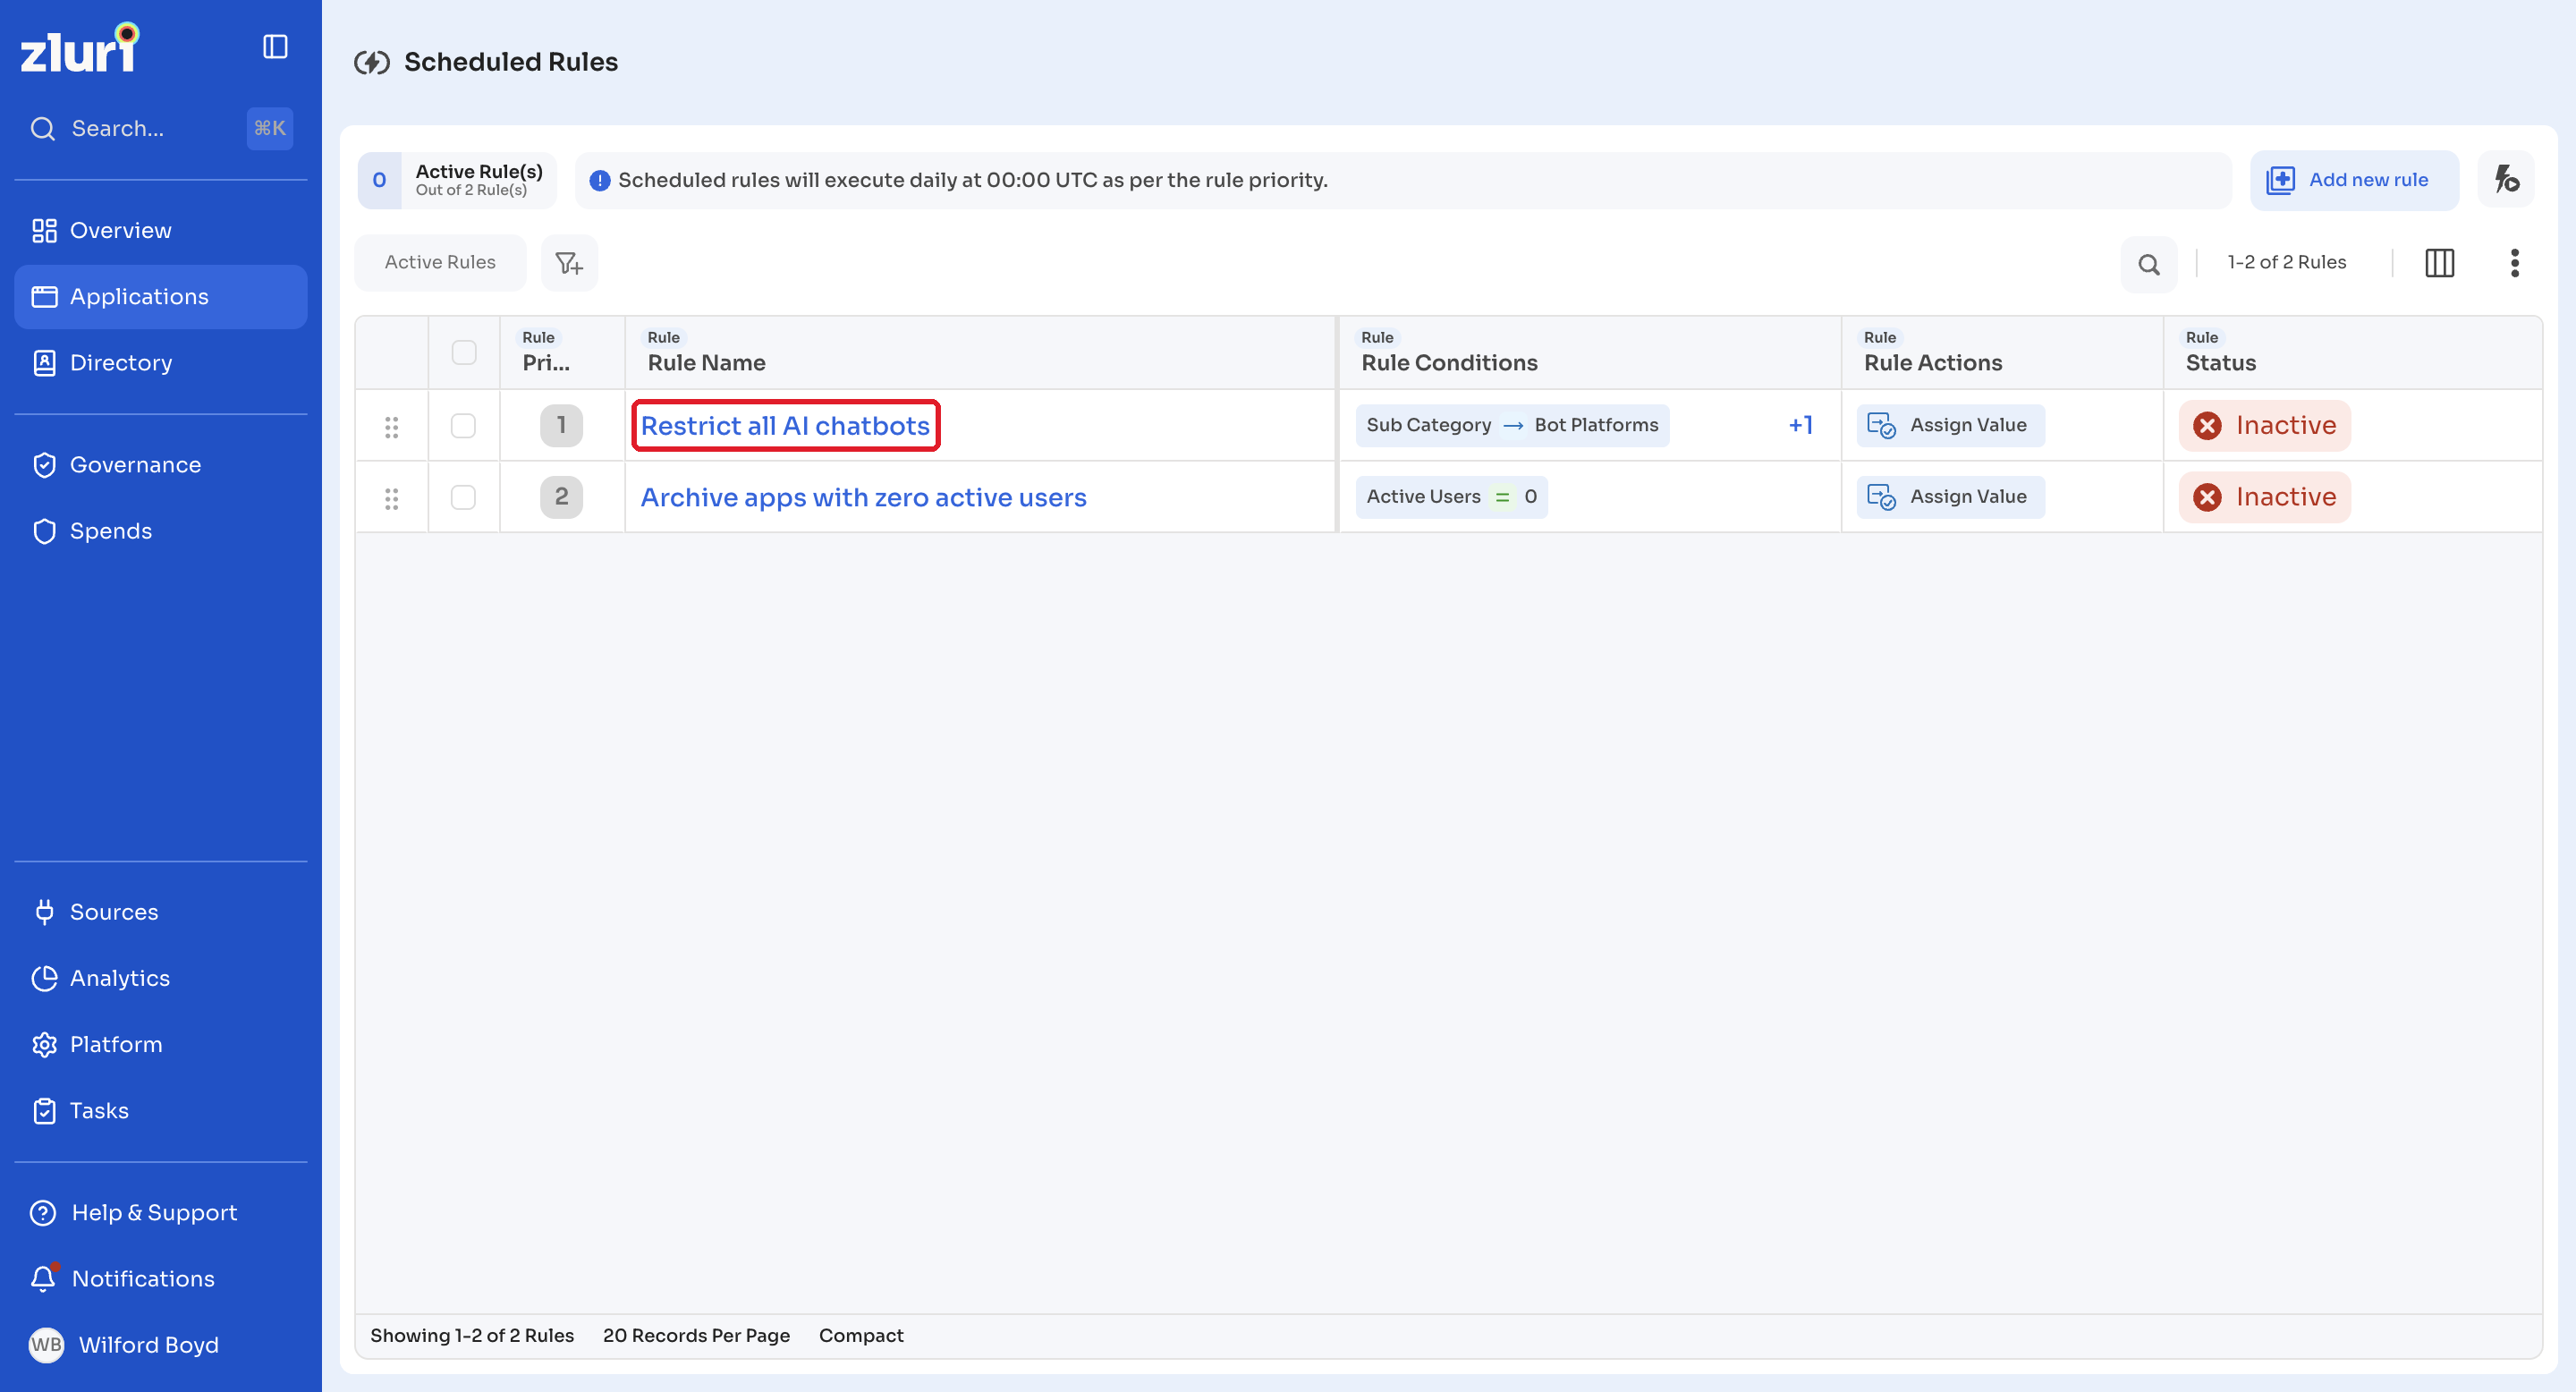
Task: Click the Scheduled Rules header icon
Action: pos(372,63)
